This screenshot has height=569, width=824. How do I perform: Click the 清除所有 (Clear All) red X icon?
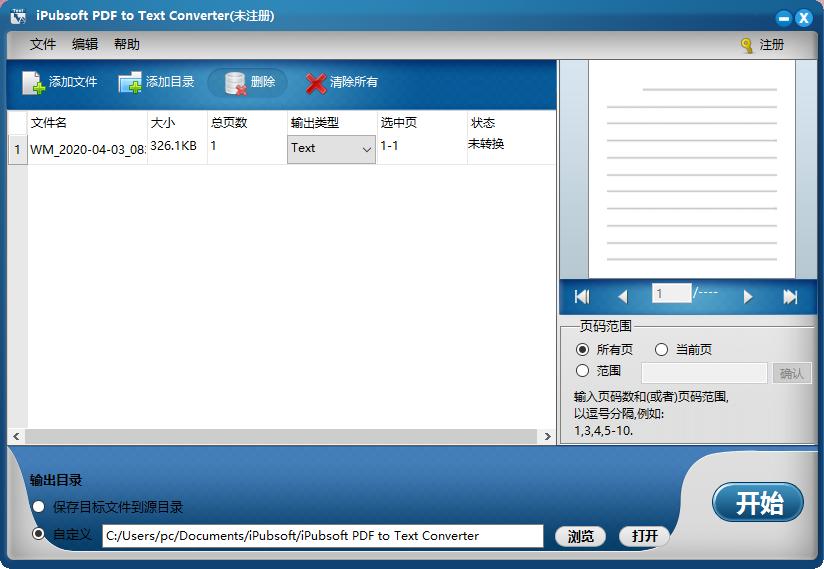pos(316,83)
